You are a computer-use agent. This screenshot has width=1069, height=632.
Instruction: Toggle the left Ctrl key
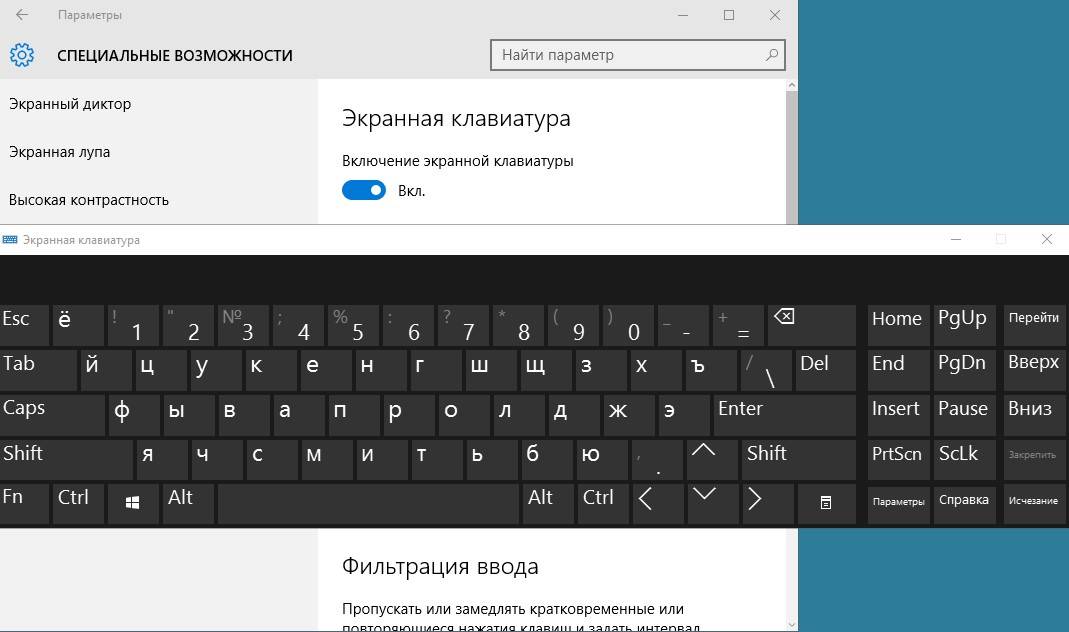[x=78, y=503]
